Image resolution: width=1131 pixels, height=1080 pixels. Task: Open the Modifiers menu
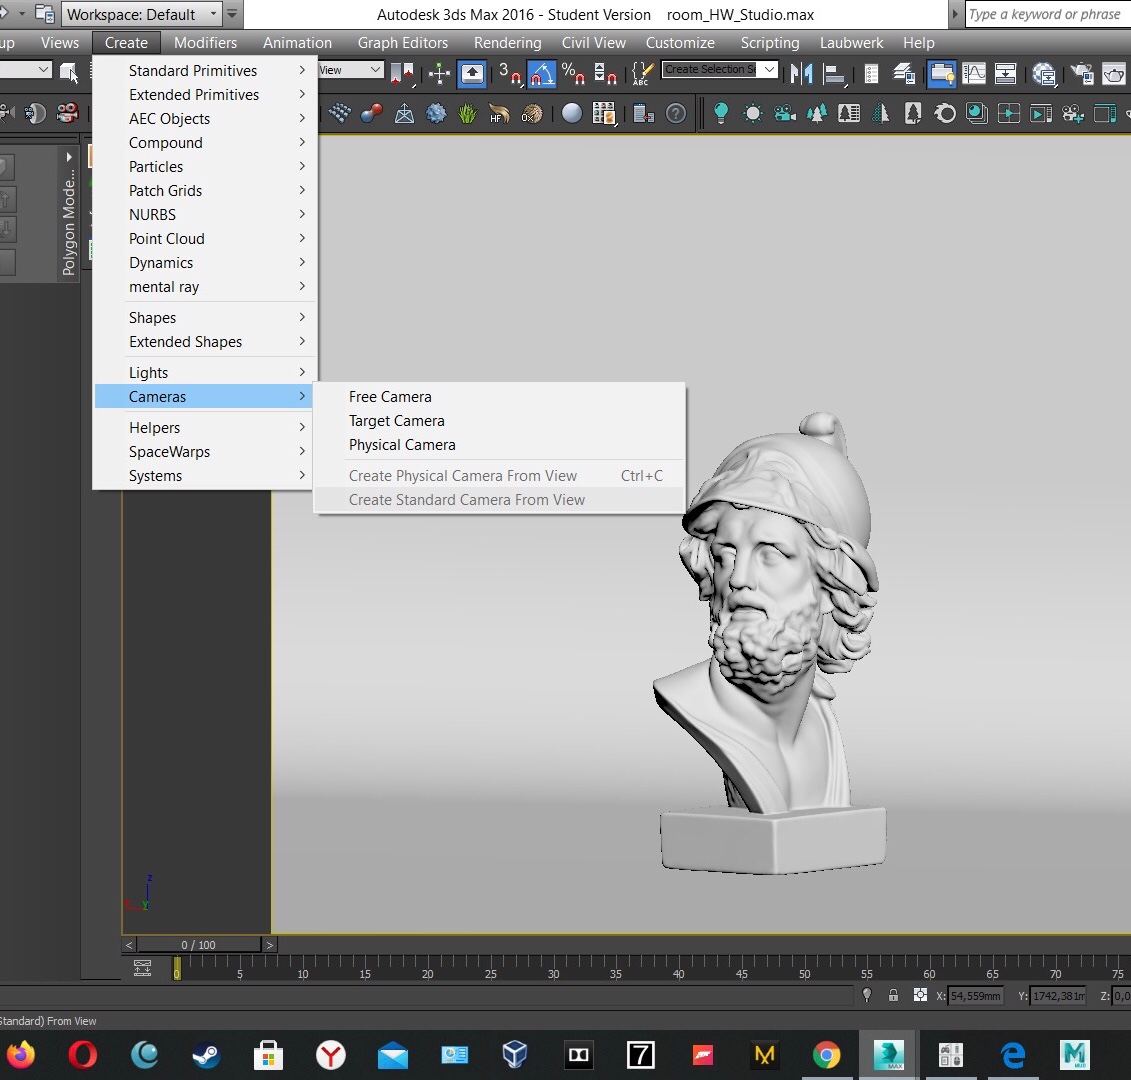point(206,43)
